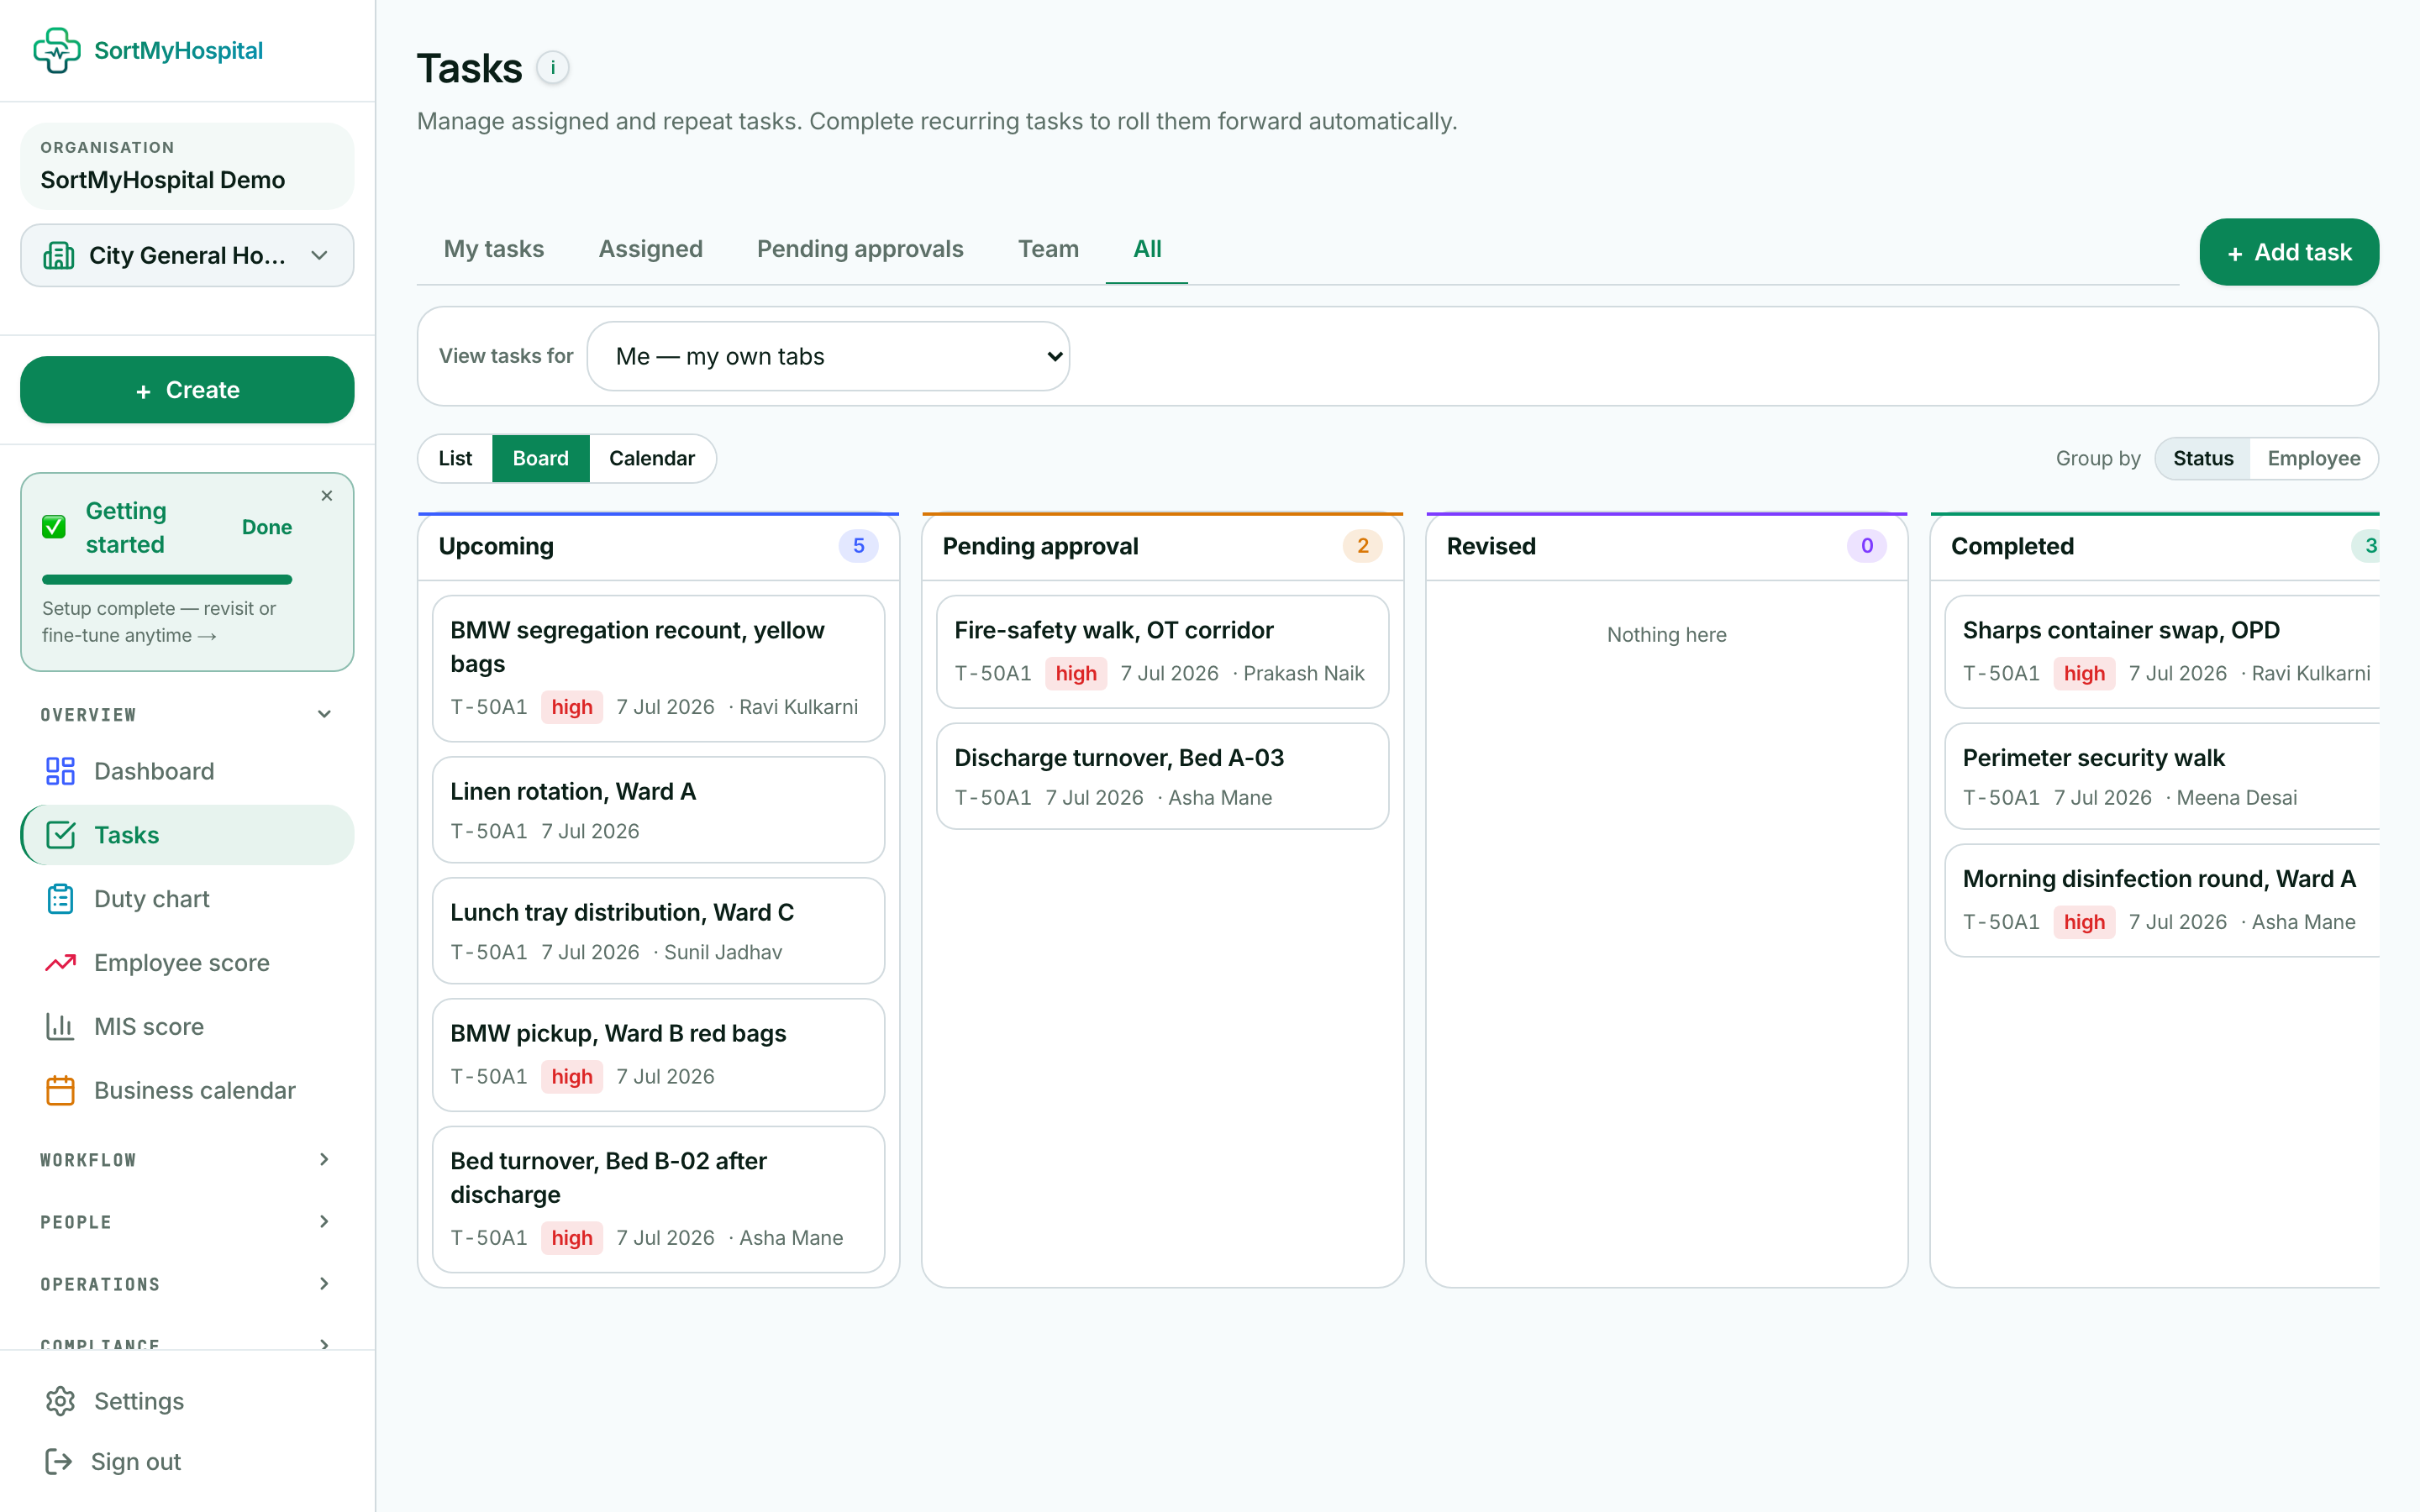Open the View tasks for dropdown
Screen dimensions: 2420x1512
tap(828, 356)
